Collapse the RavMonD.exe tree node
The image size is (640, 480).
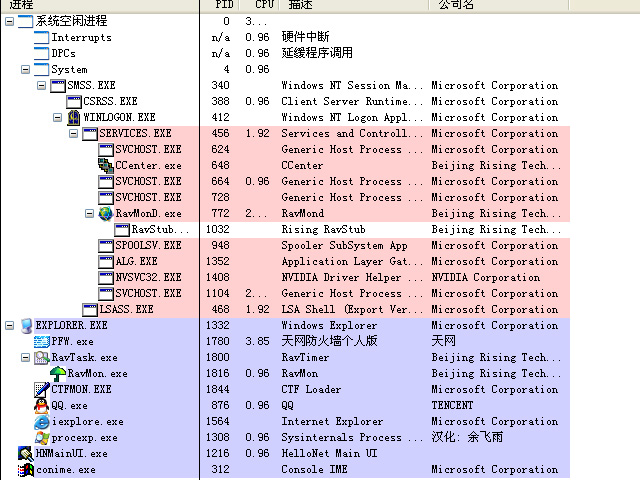point(89,213)
